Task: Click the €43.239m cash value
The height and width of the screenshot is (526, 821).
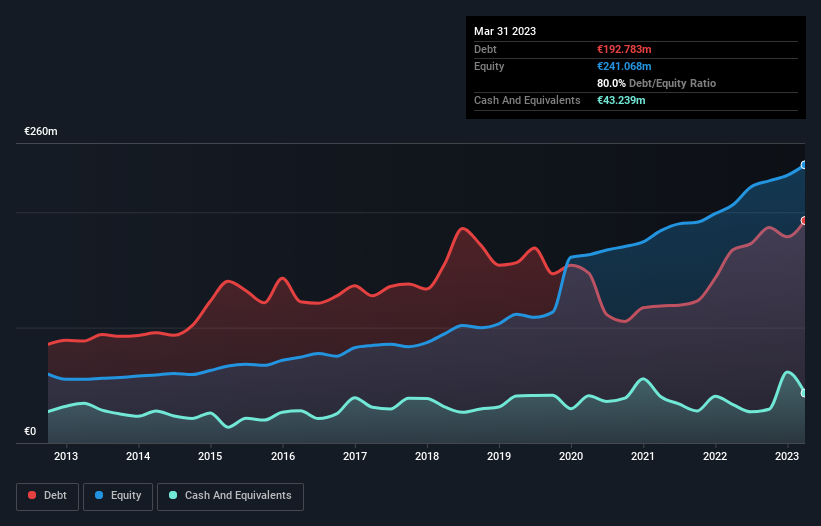Action: click(x=621, y=100)
